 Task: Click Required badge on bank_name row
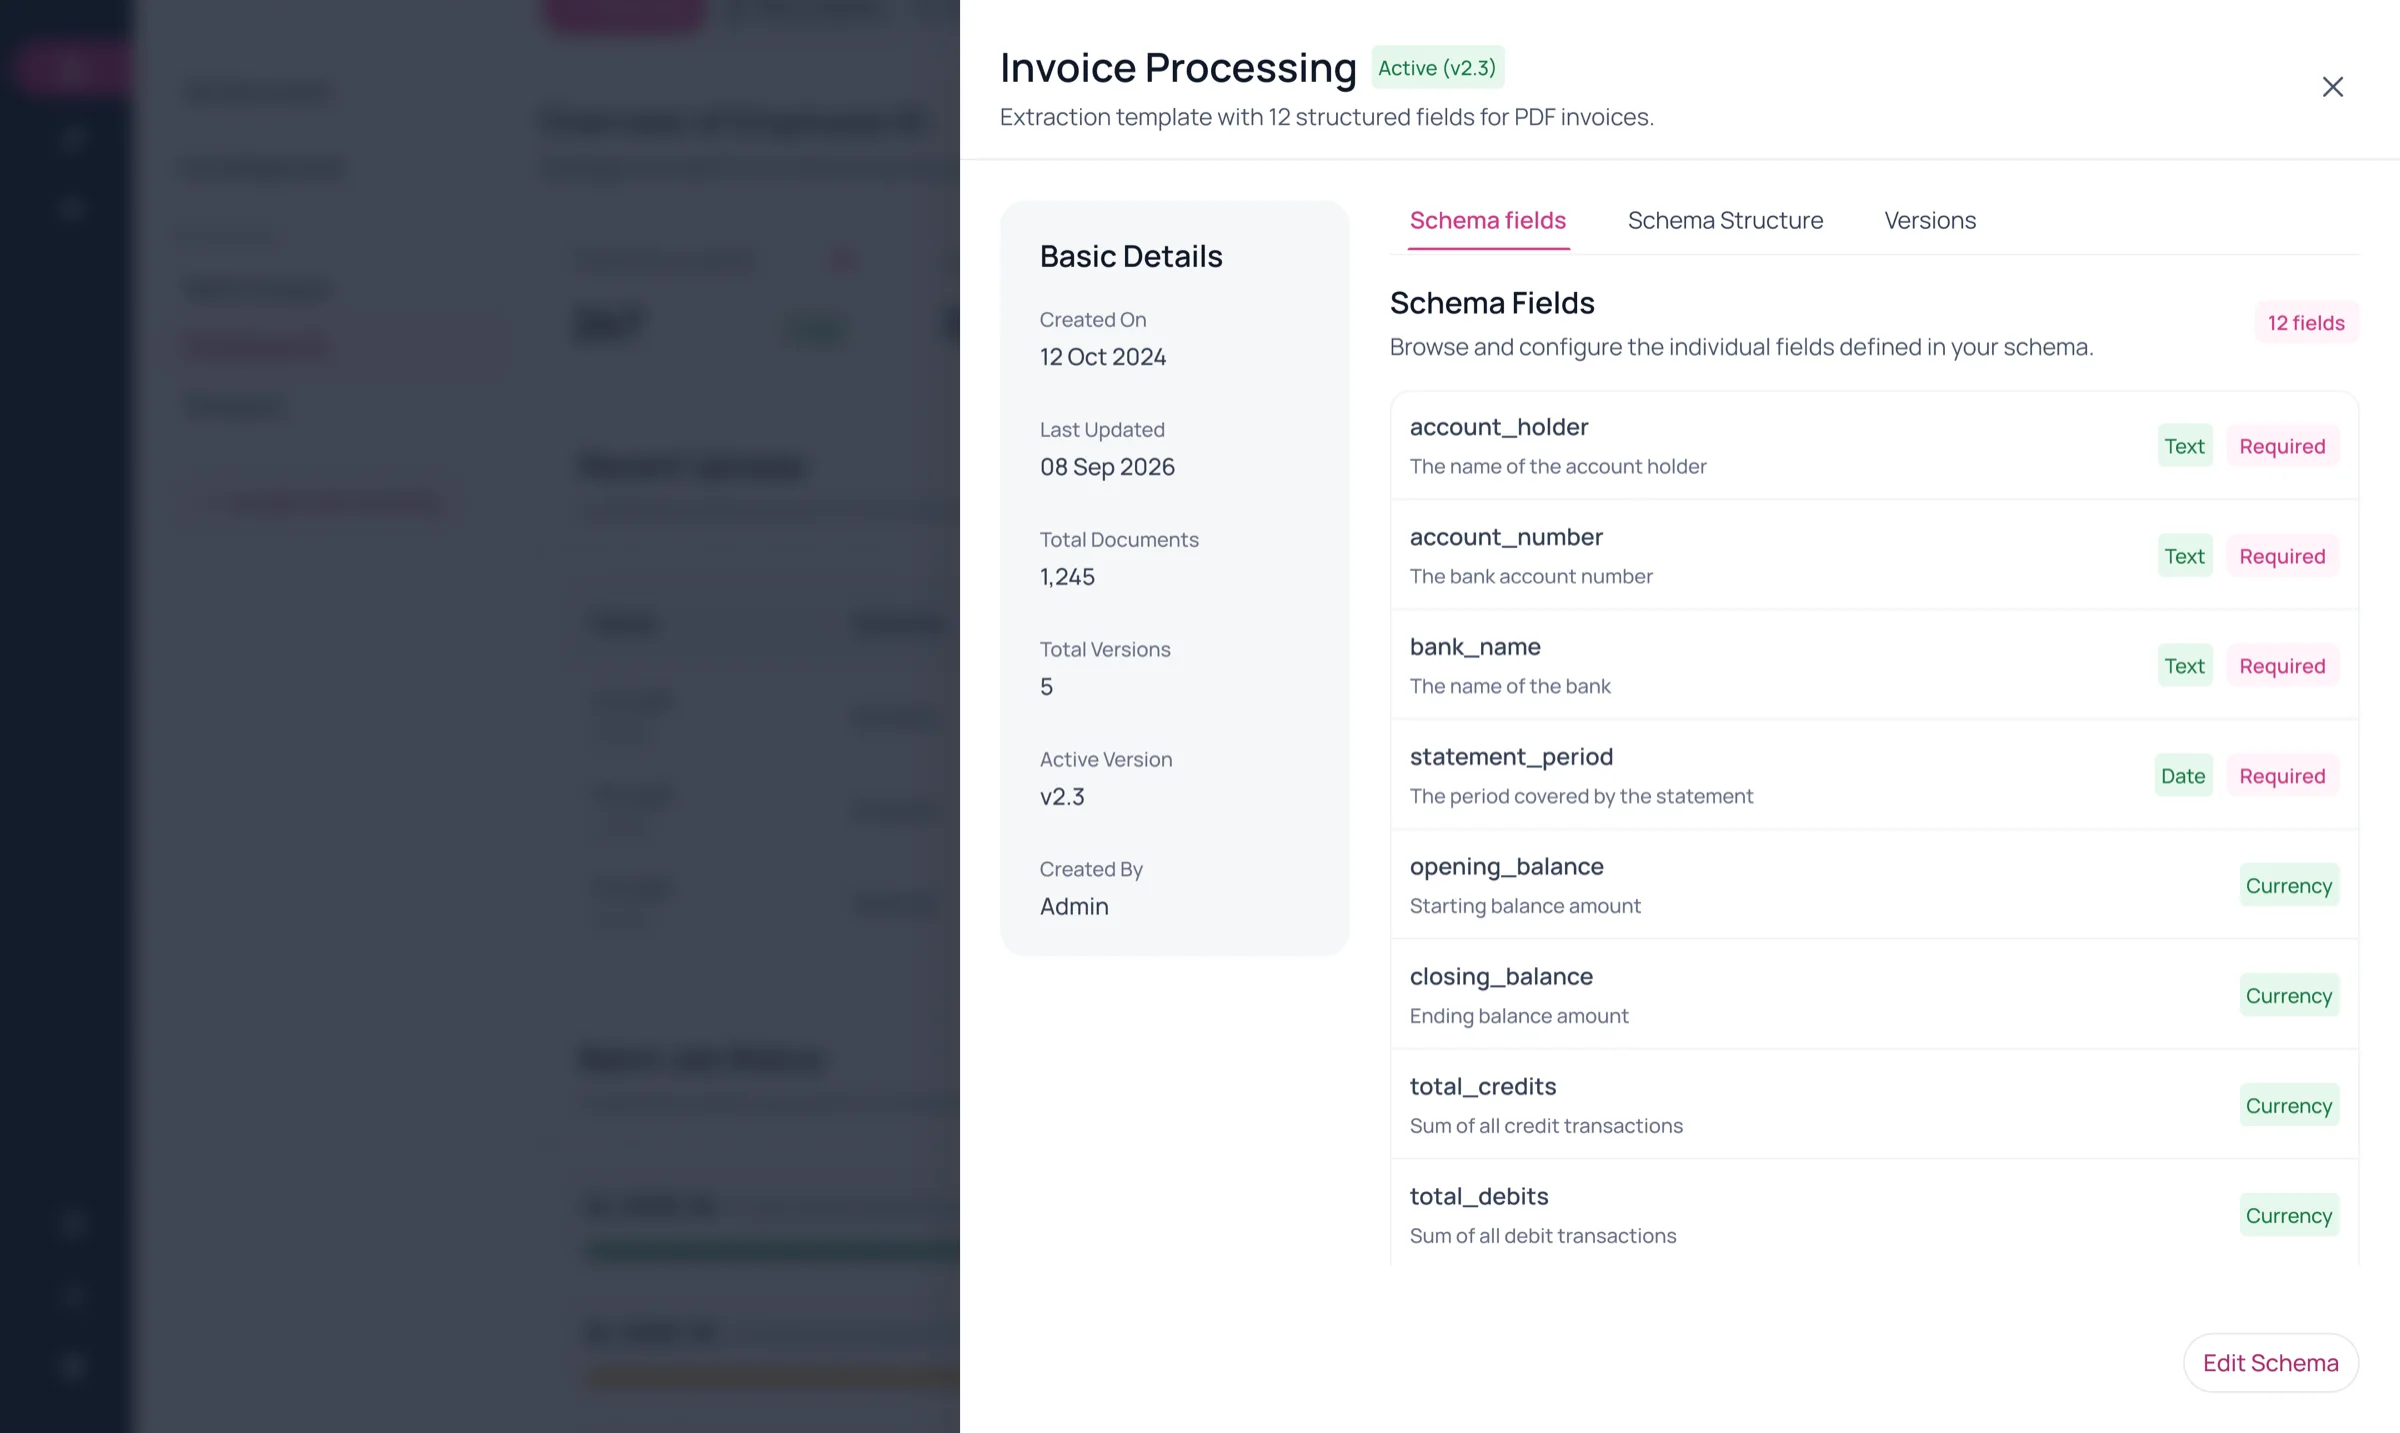pos(2282,666)
